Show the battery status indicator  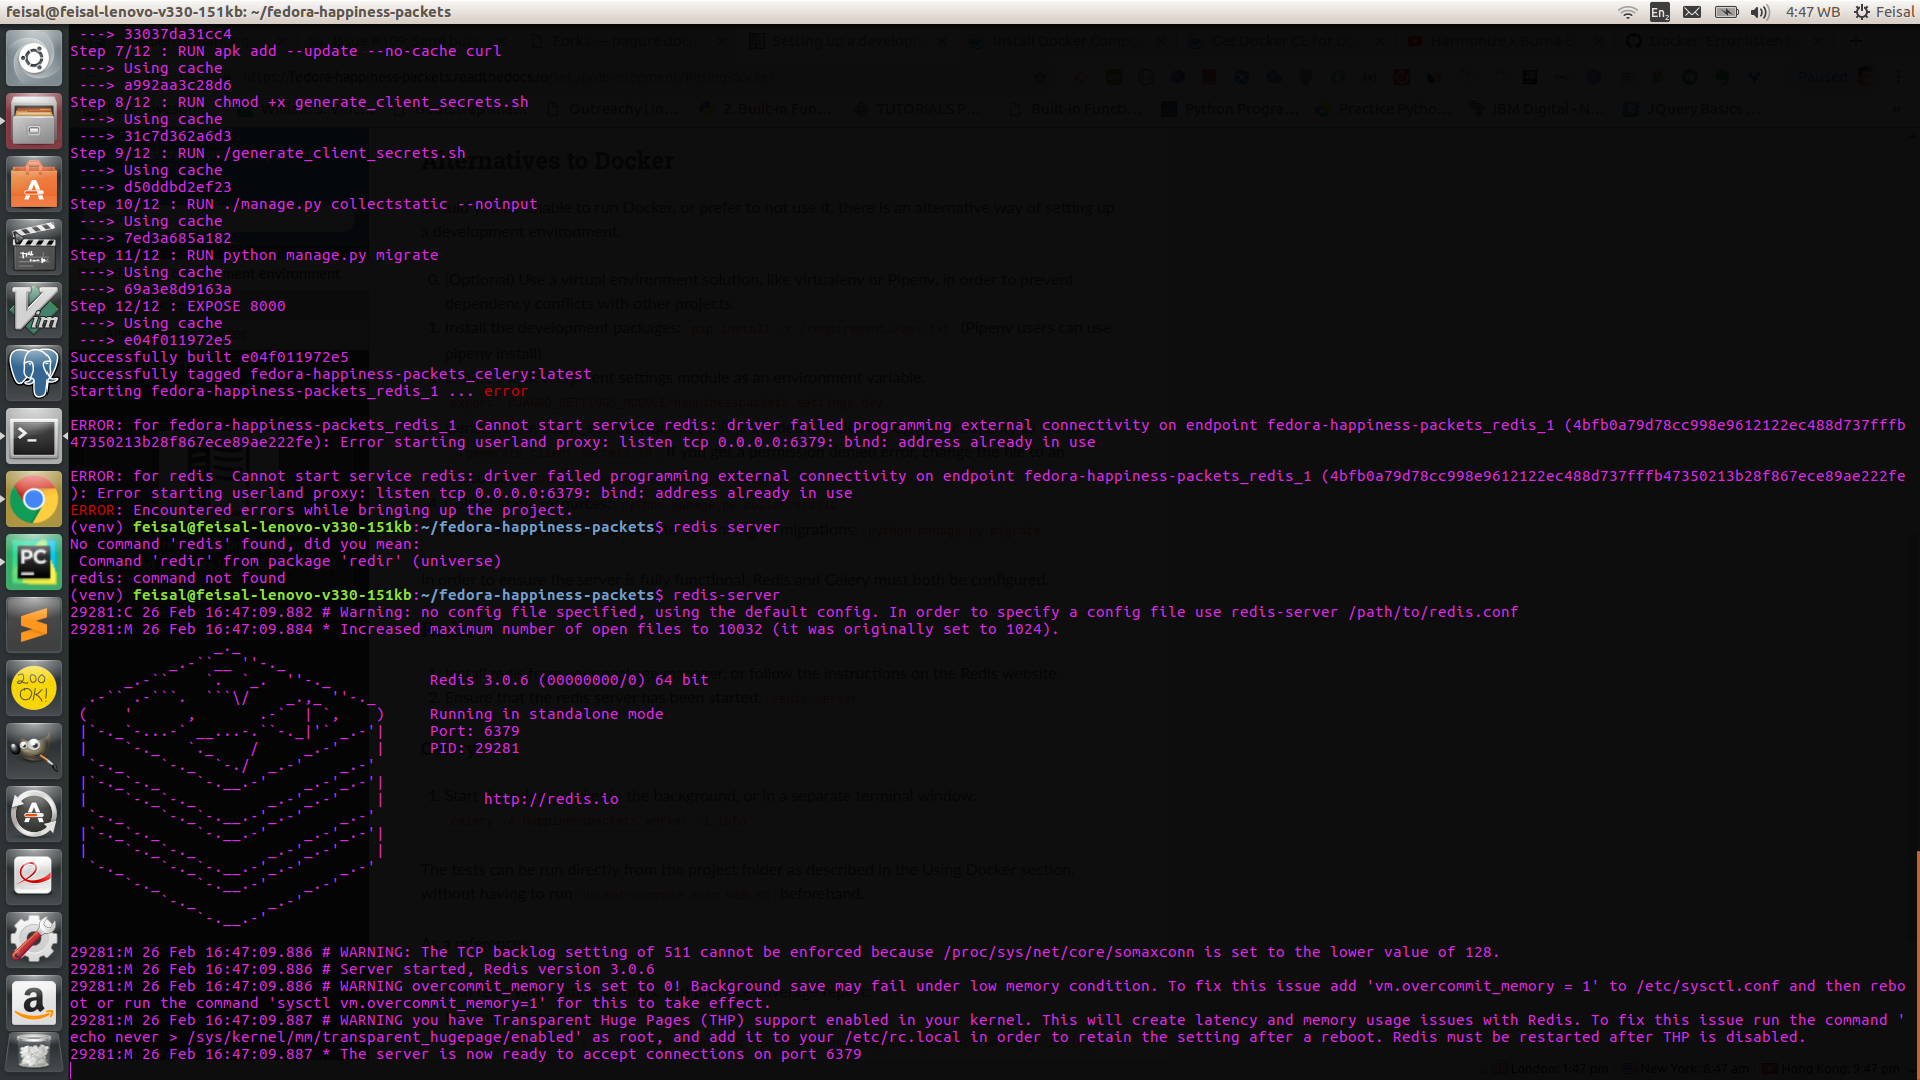click(x=1727, y=12)
